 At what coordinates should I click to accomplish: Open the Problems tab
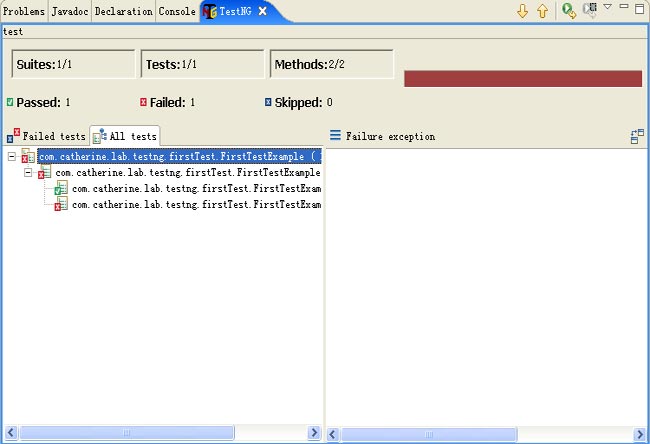click(x=24, y=12)
